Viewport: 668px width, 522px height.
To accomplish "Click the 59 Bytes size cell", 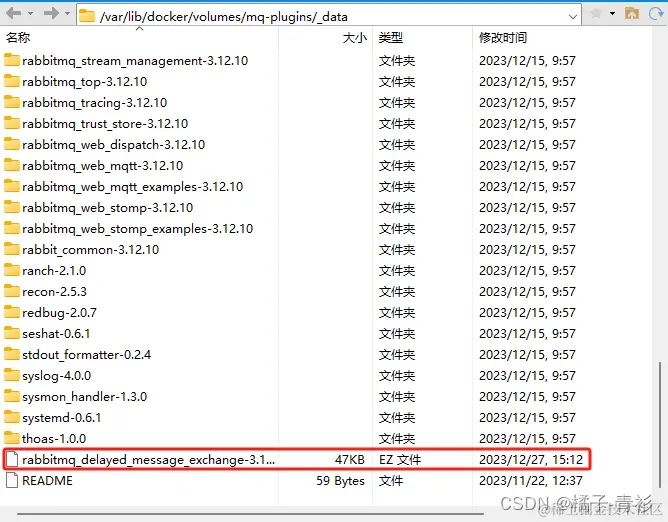I will pyautogui.click(x=340, y=481).
